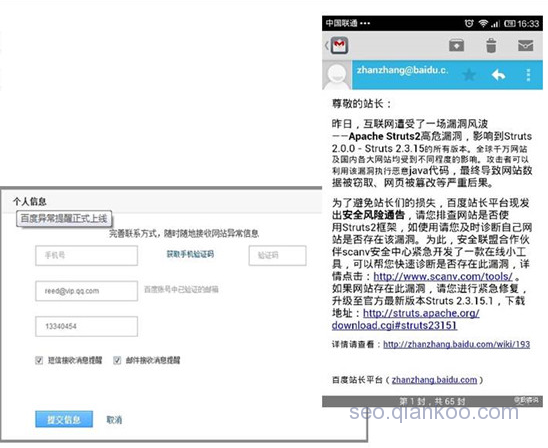Click the 个人信息 dialog title

30,202
